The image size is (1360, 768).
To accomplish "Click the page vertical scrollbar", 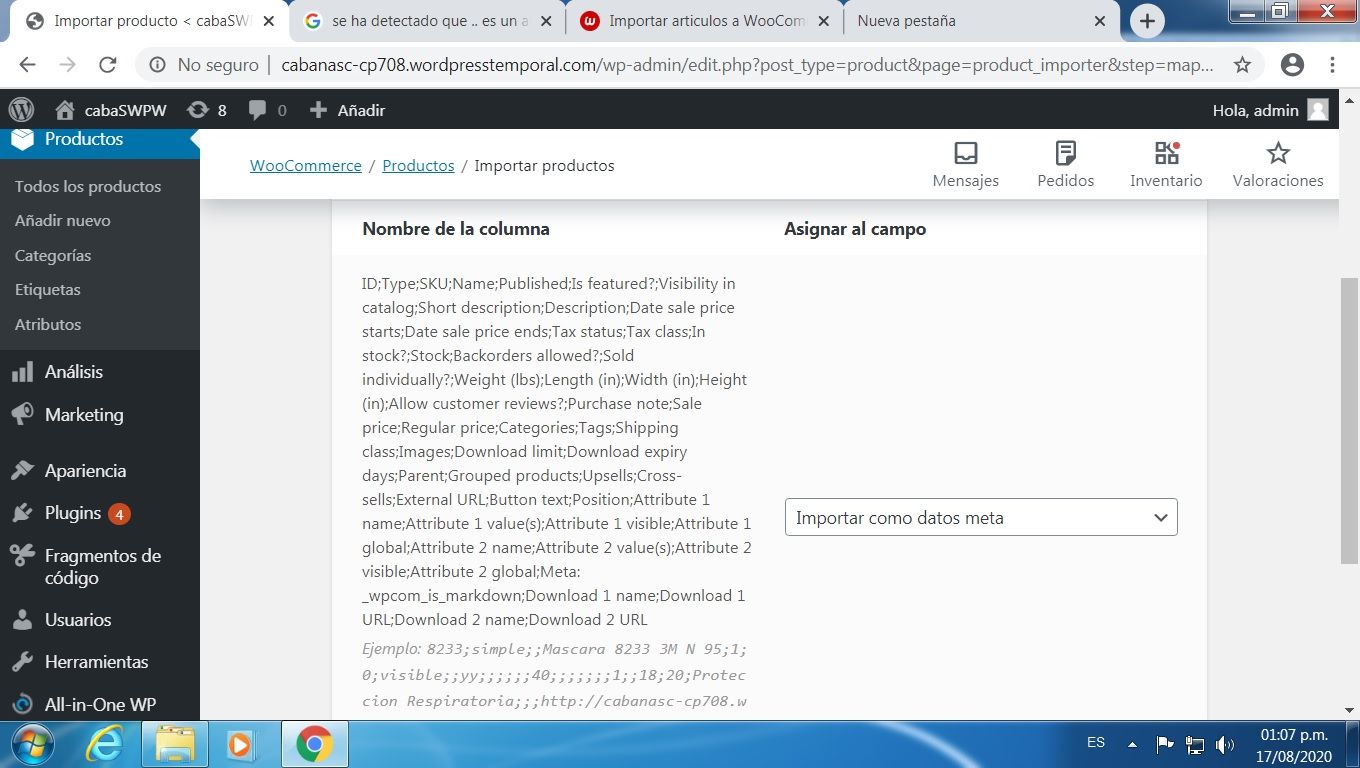I will (1350, 420).
